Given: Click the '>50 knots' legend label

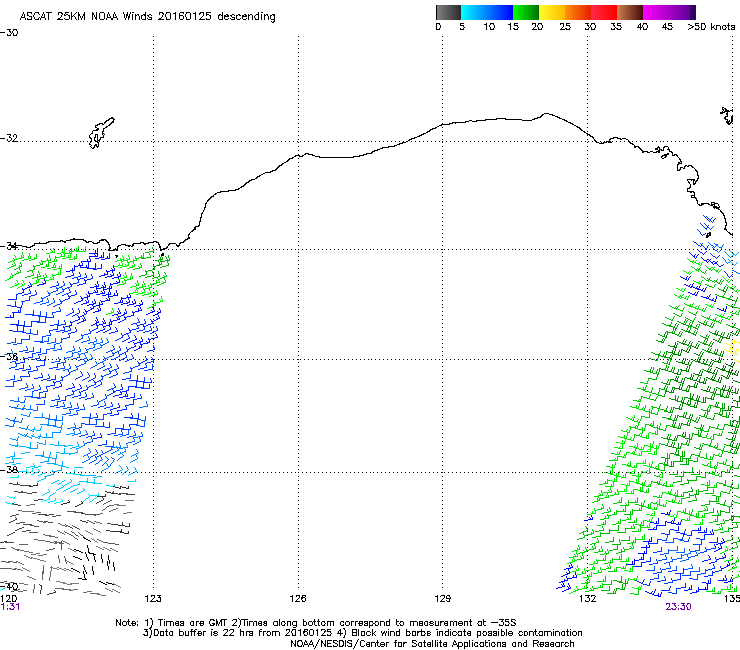Looking at the screenshot, I should click(x=711, y=27).
